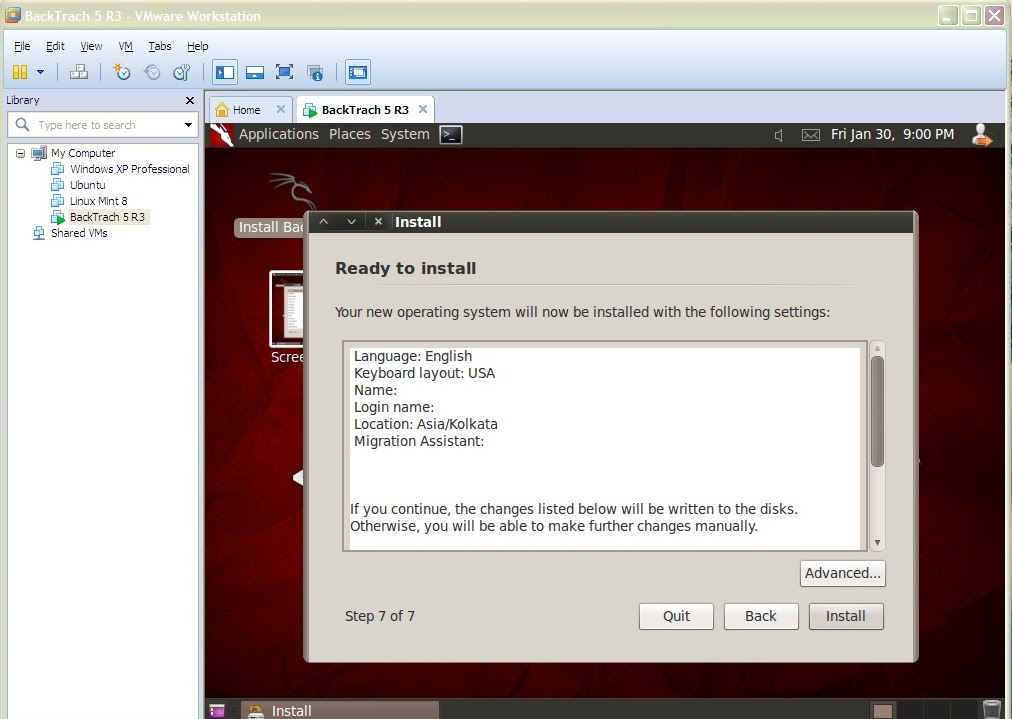Open the power options dropdown arrow
1012x719 pixels.
41,72
